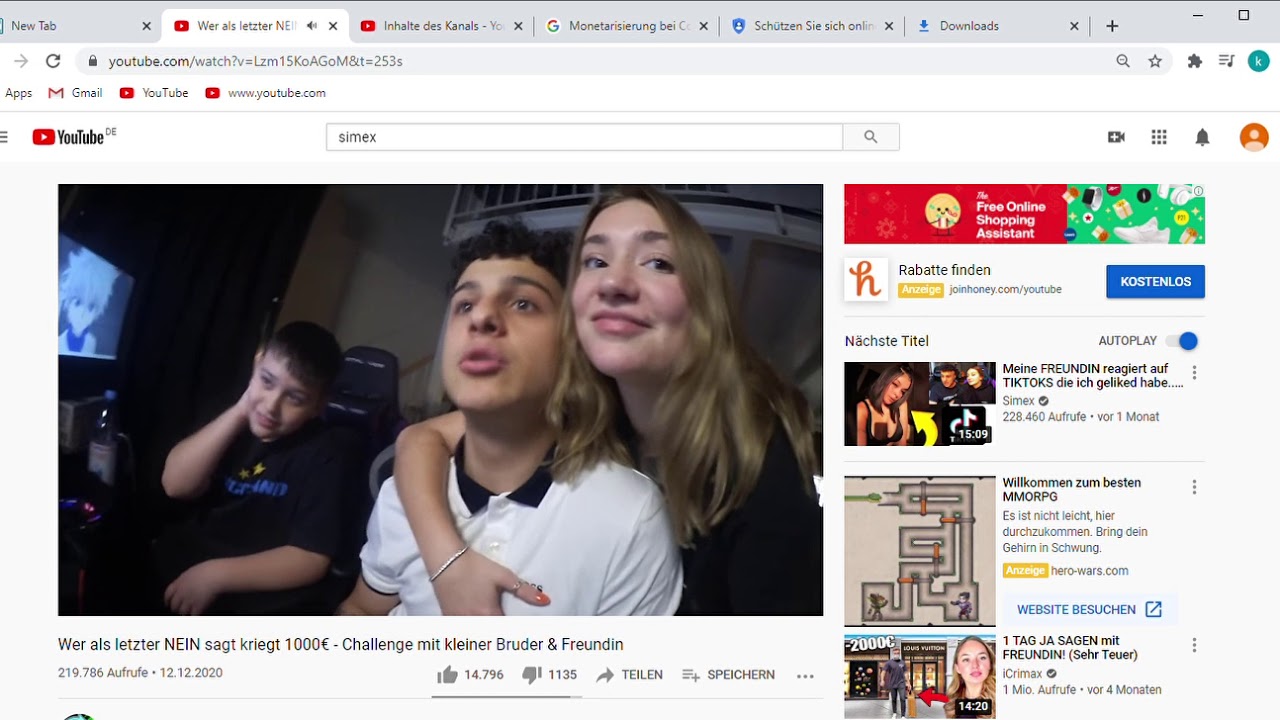Switch to the Schützen Sie sich online tab
The image size is (1280, 720).
click(x=813, y=26)
